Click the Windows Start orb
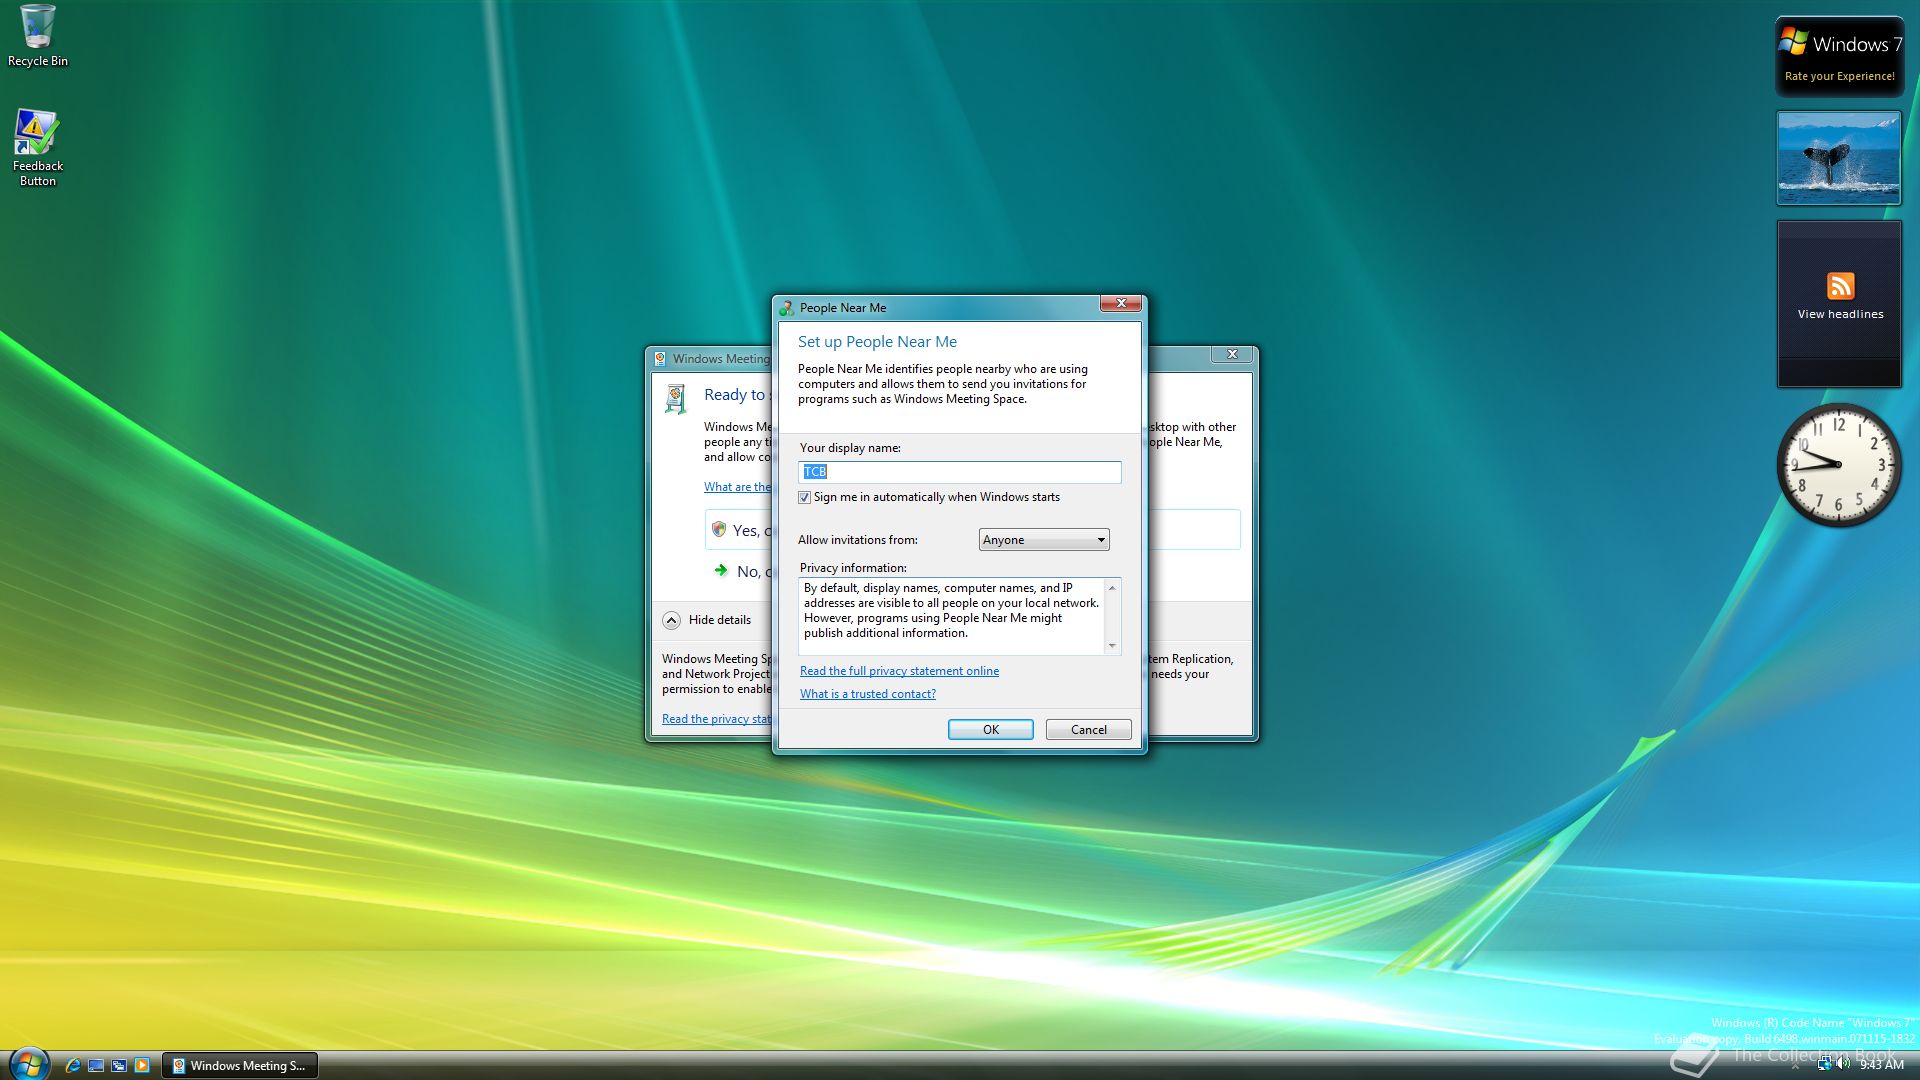Viewport: 1920px width, 1080px height. (28, 1064)
